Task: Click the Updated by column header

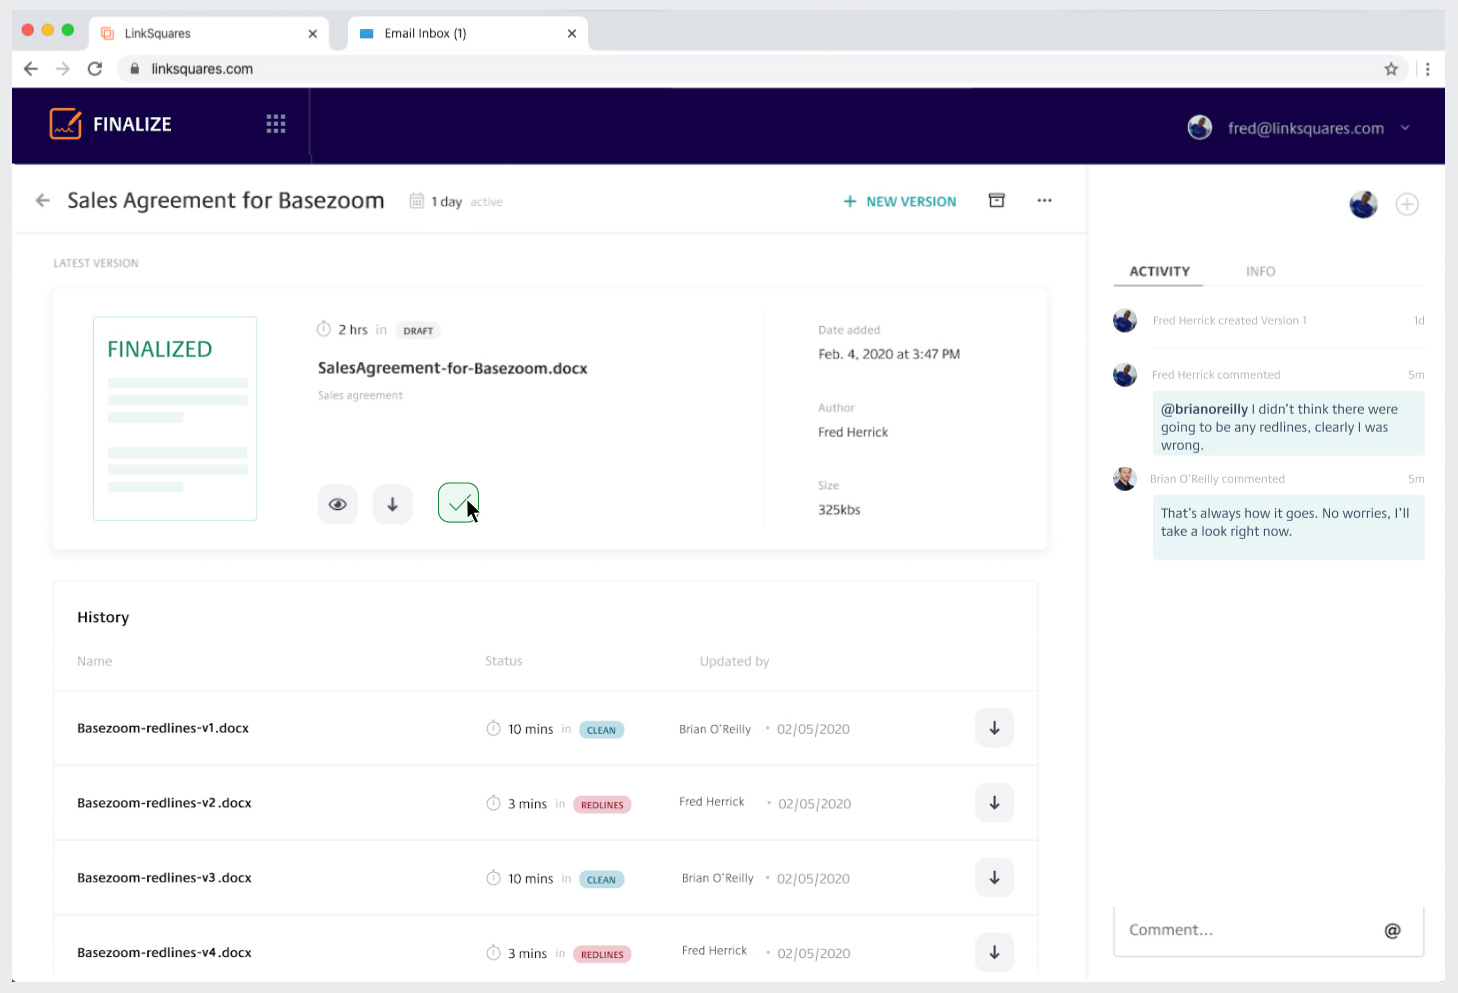Action: pos(735,661)
